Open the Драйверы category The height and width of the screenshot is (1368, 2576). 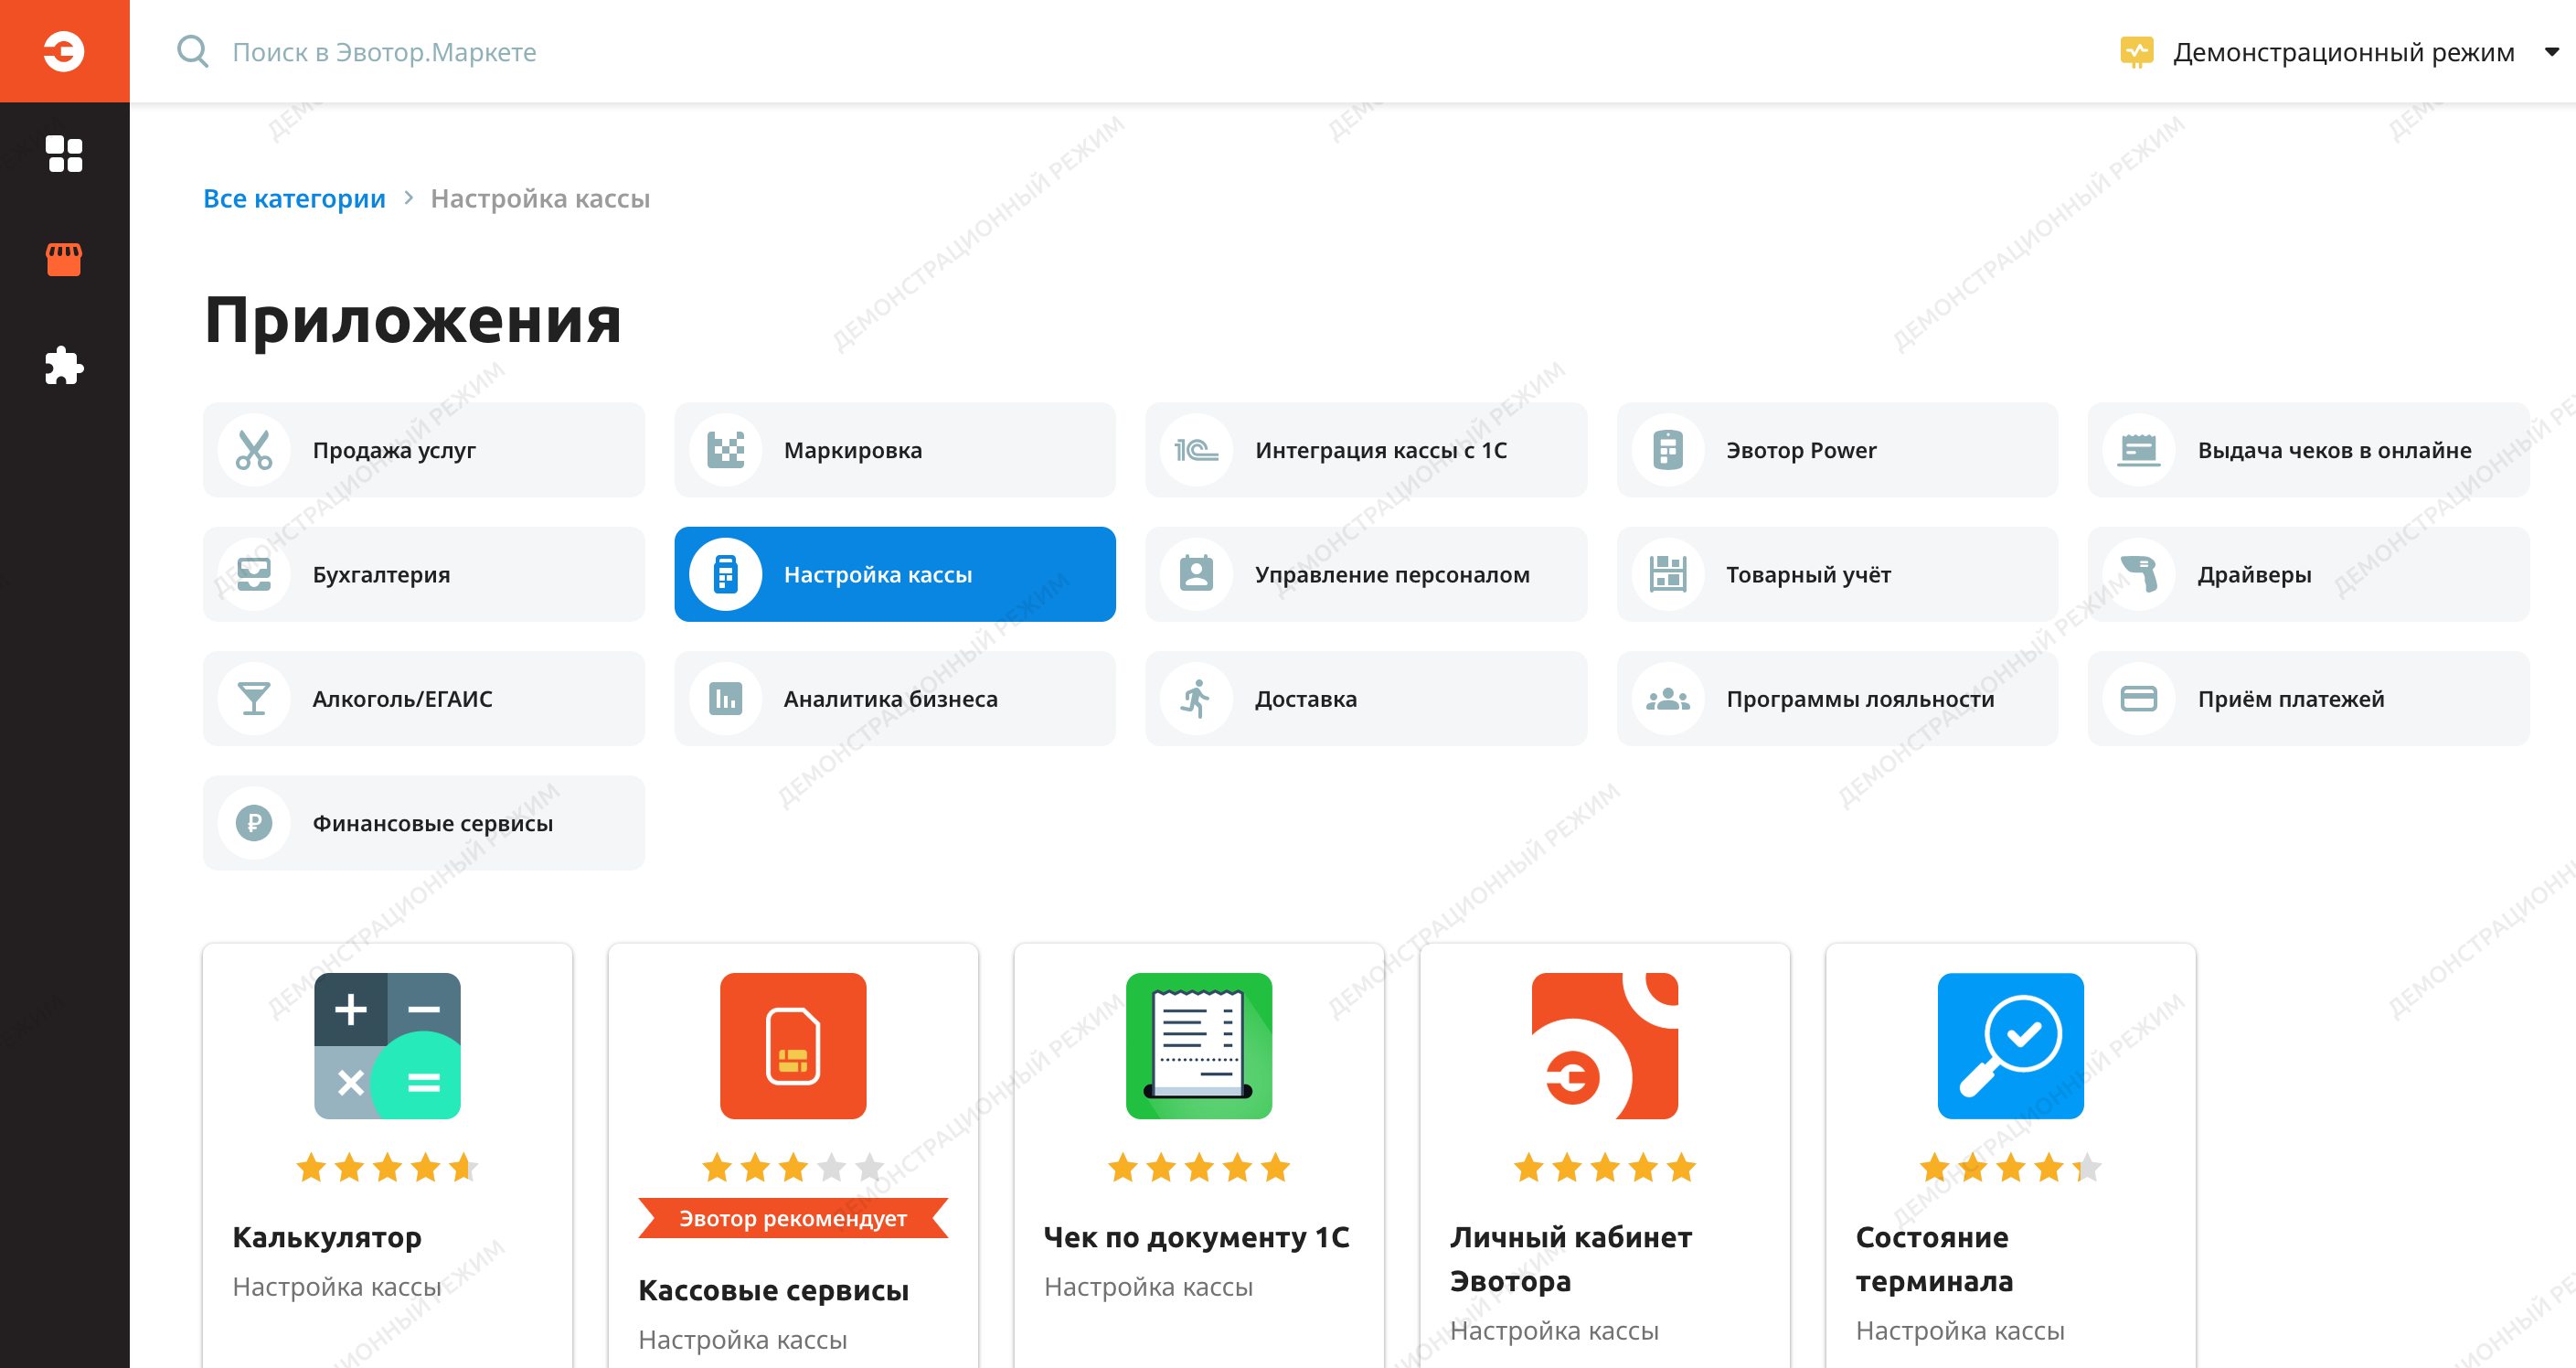coord(2308,574)
